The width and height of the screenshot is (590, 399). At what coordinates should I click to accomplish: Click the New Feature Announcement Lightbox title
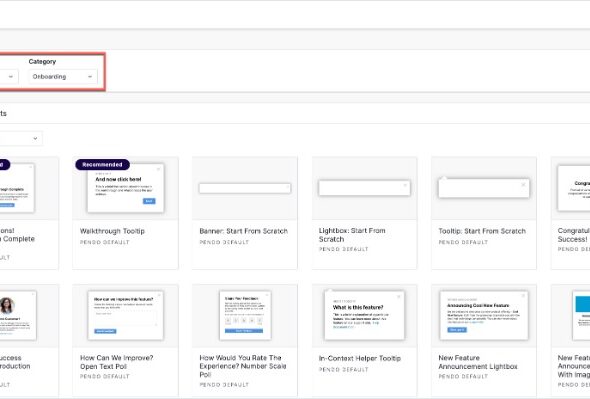[x=478, y=362]
